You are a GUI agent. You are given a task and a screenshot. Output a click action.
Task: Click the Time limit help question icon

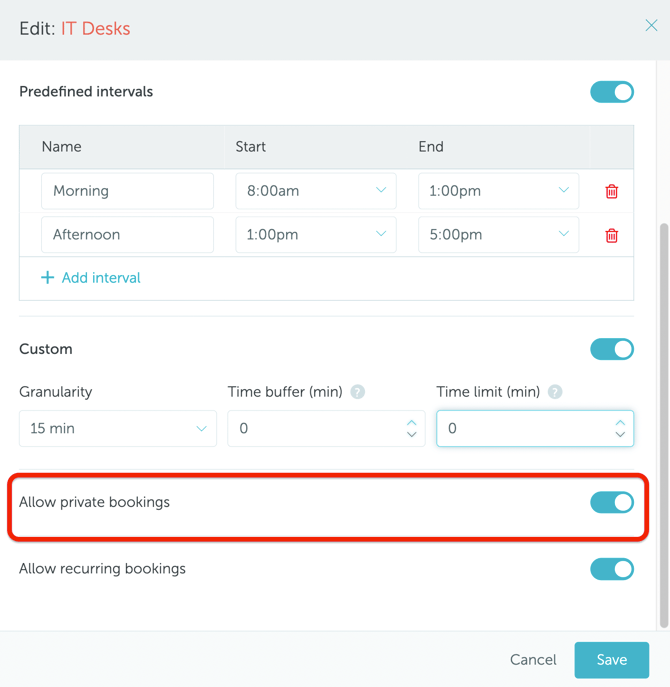coord(555,392)
